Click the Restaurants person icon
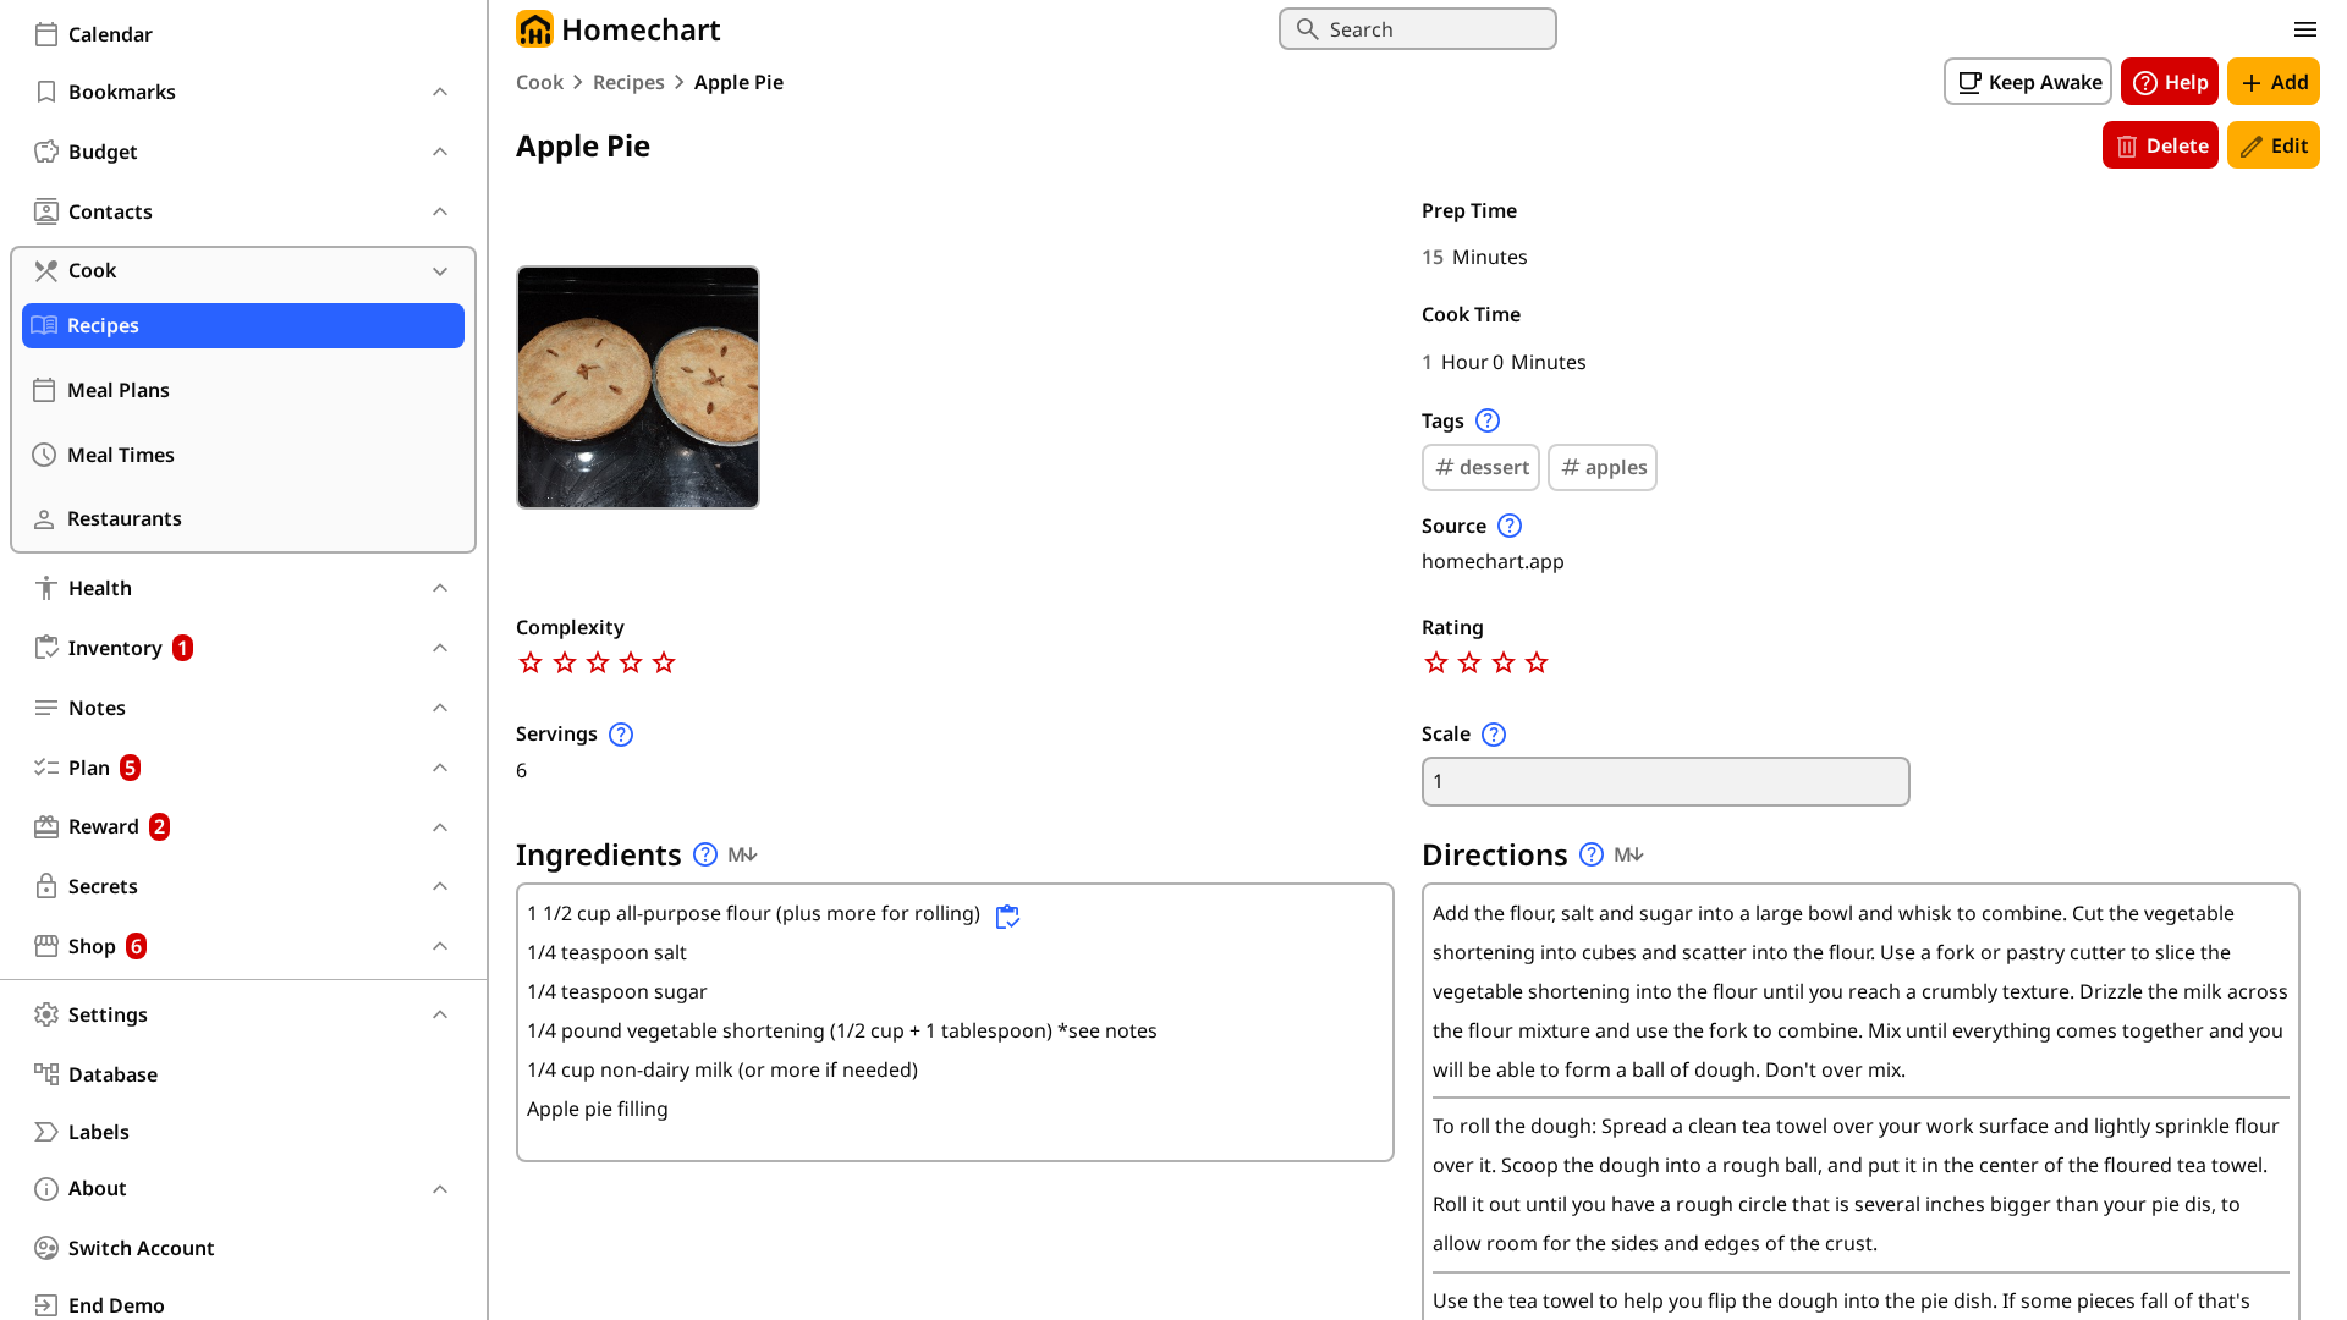 coord(45,519)
